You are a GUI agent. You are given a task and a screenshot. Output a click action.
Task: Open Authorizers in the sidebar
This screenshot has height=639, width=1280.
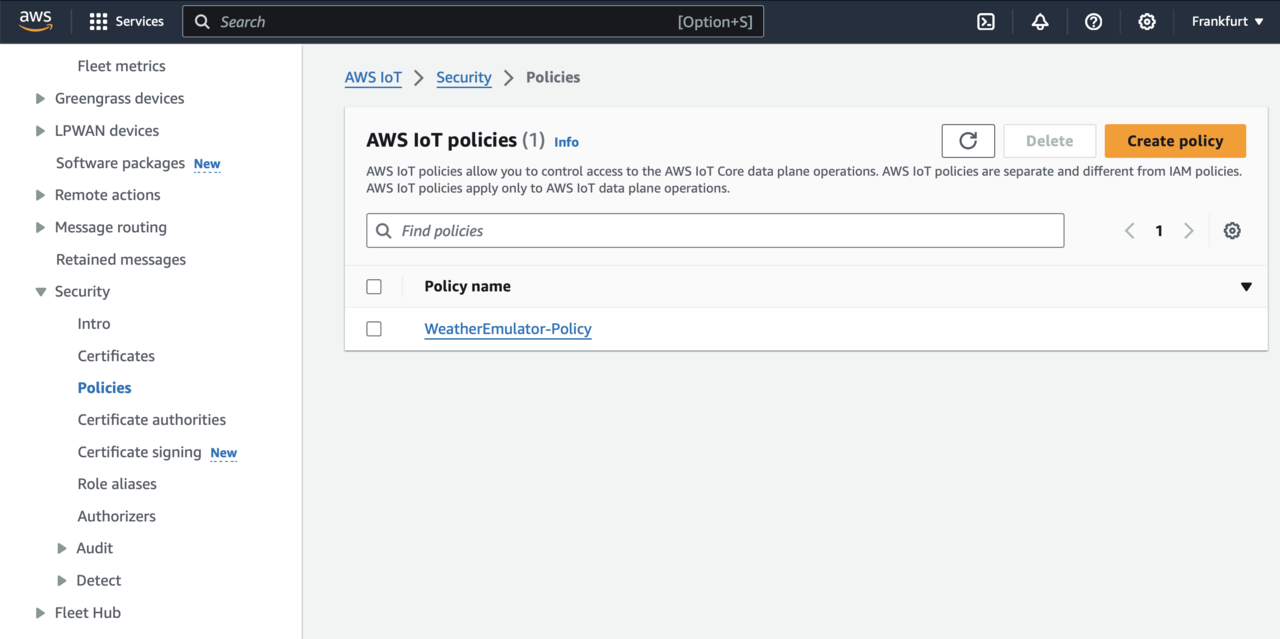click(117, 516)
